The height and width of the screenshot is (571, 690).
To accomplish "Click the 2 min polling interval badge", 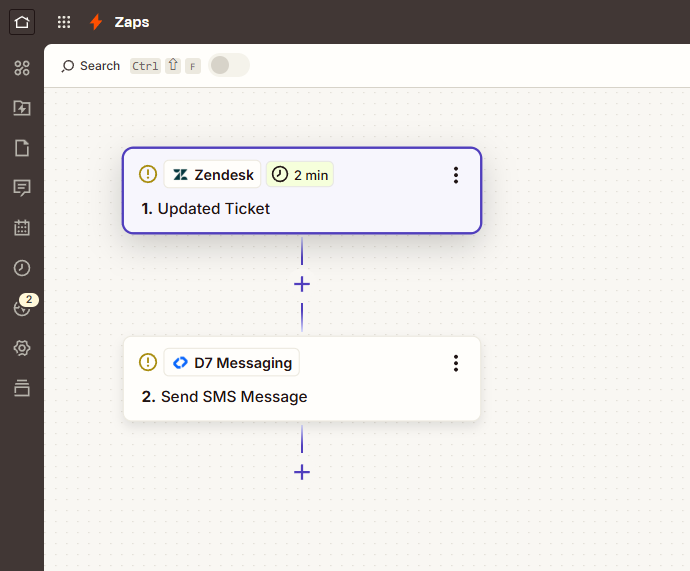I will click(x=300, y=175).
